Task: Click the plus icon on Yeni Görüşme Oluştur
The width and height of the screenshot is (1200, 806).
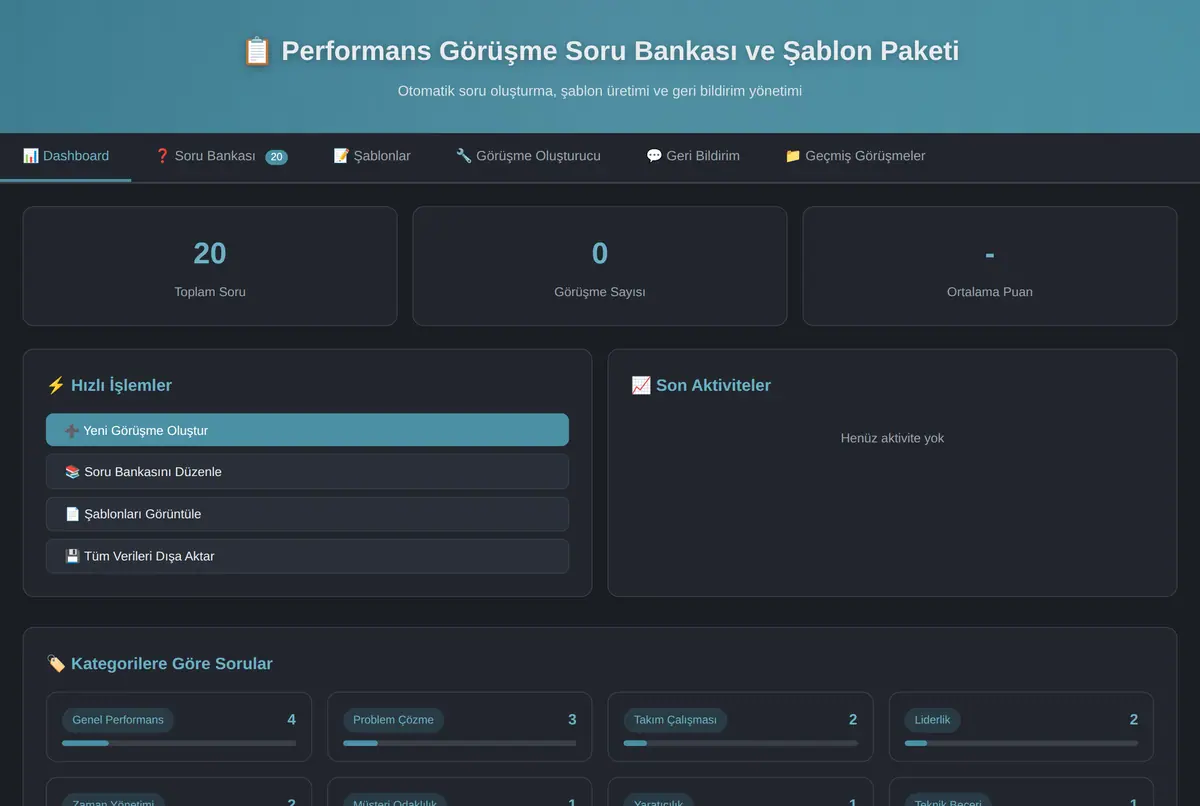Action: (x=72, y=431)
